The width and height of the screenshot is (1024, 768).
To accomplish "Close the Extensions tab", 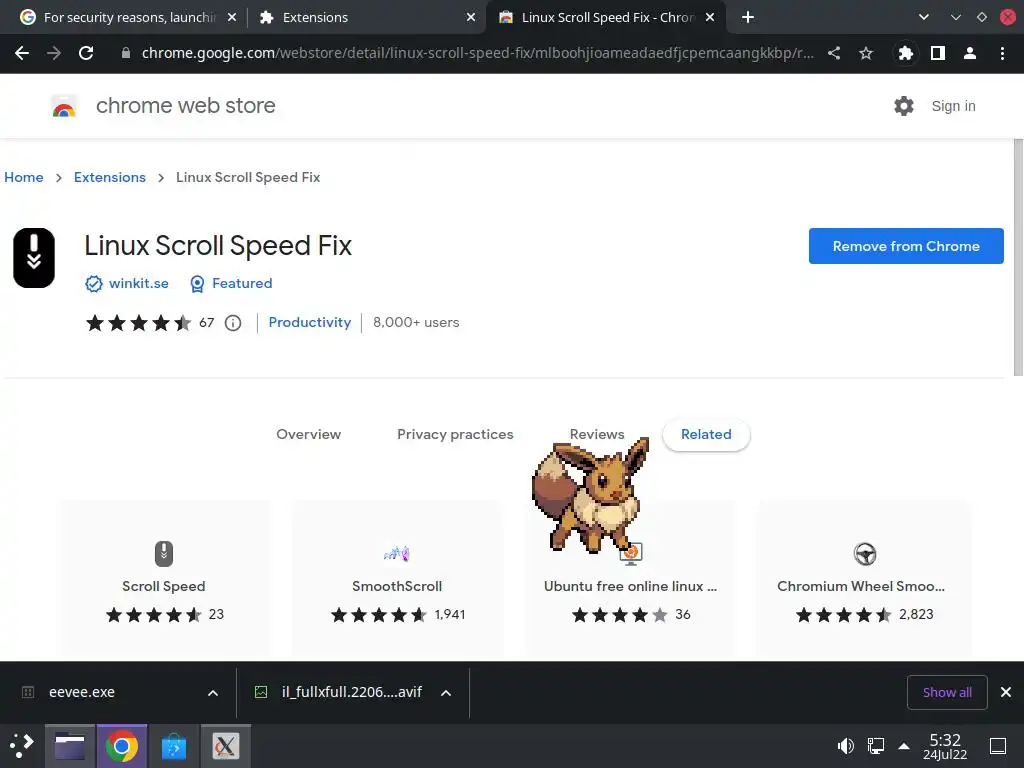I will point(471,18).
